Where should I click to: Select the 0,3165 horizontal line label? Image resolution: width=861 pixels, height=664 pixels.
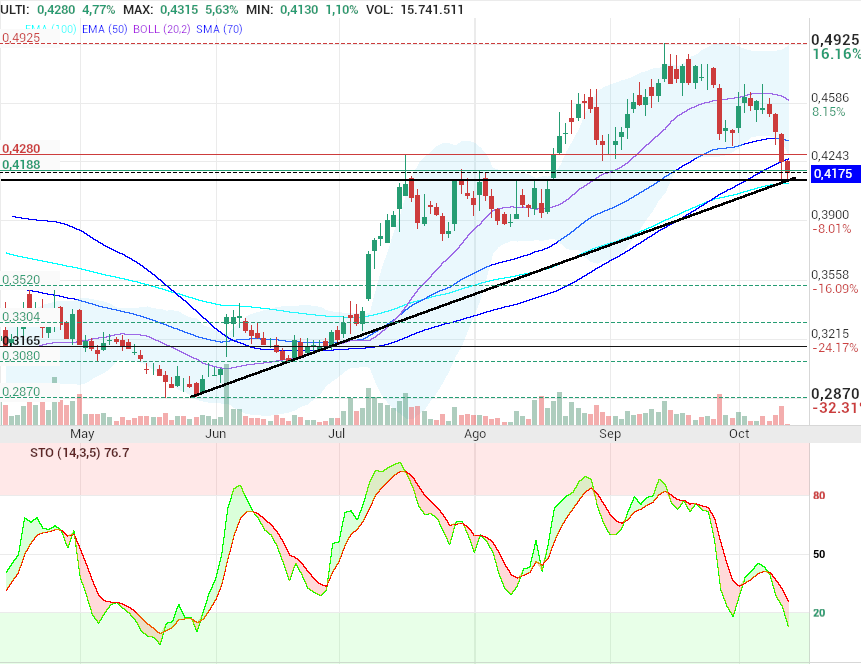[21, 341]
